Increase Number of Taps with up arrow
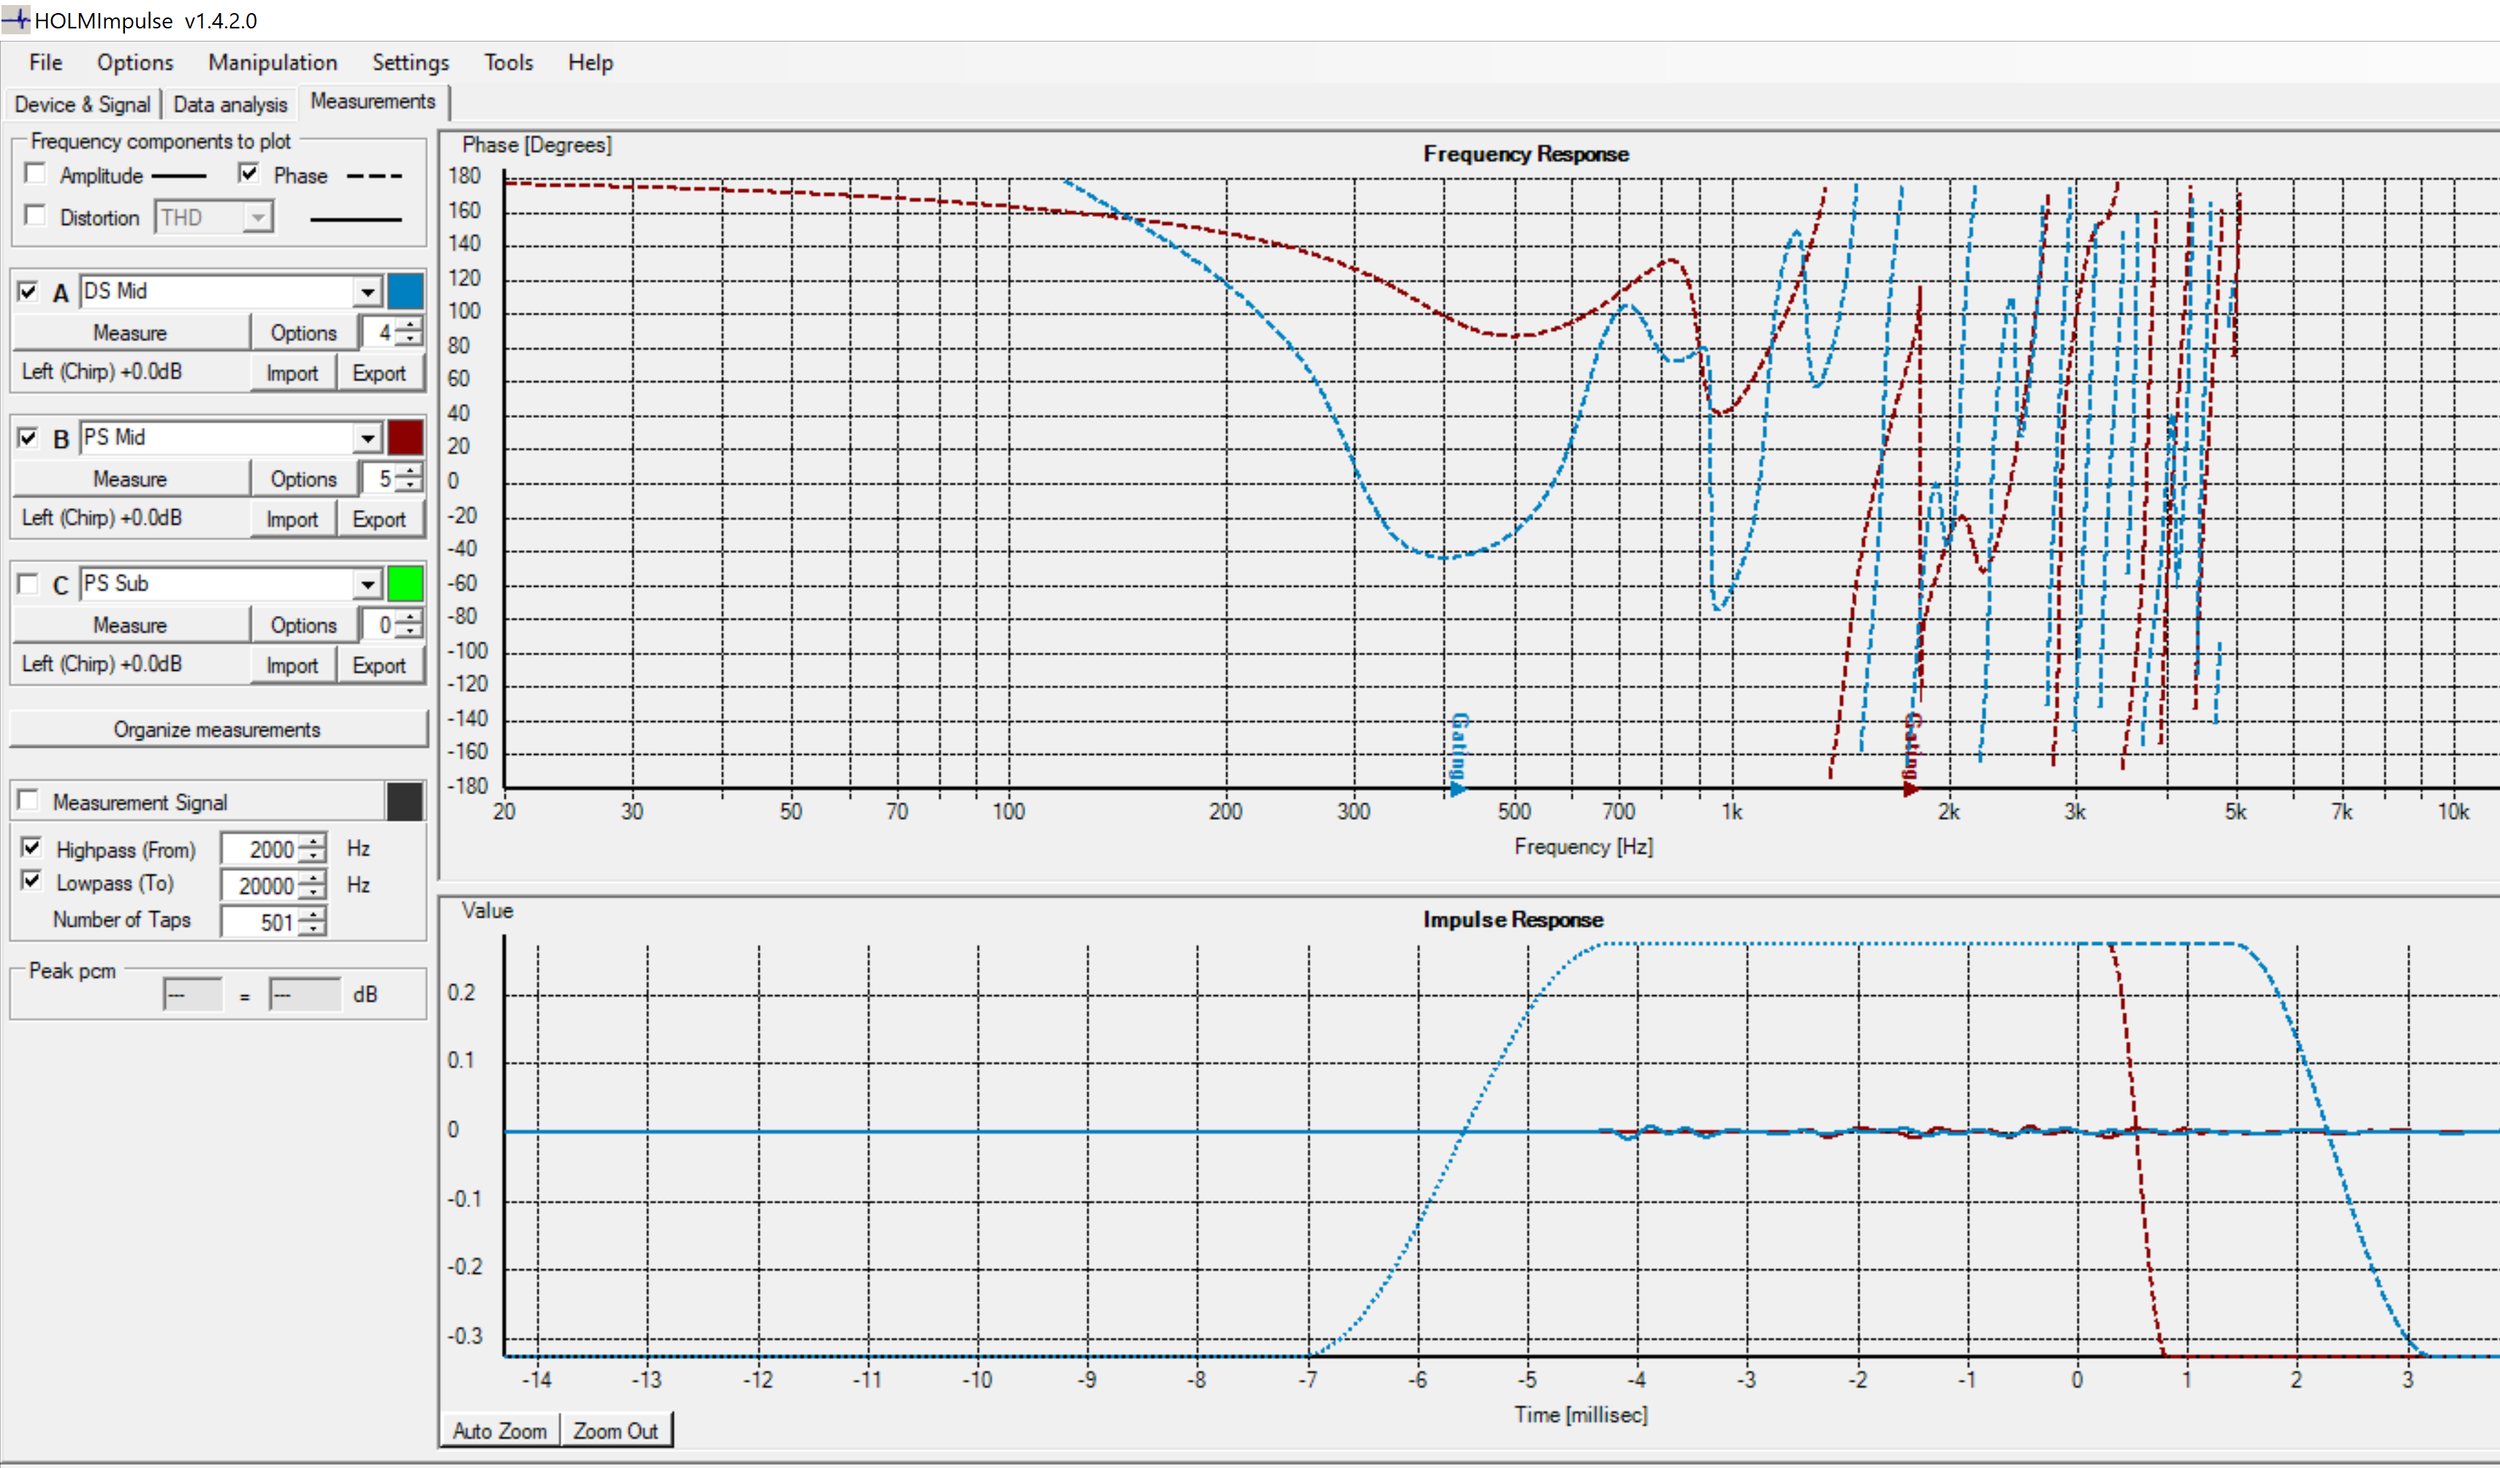This screenshot has height=1468, width=2500. pos(314,914)
